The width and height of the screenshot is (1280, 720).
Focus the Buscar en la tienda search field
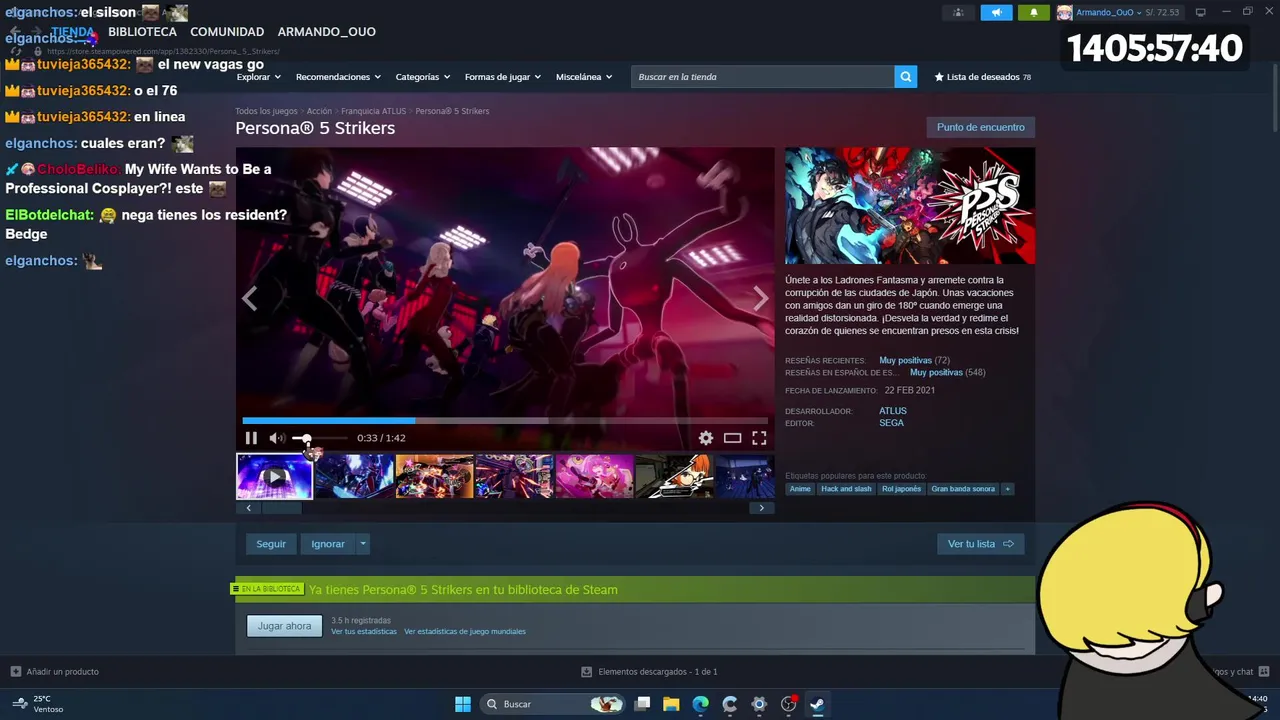coord(762,77)
